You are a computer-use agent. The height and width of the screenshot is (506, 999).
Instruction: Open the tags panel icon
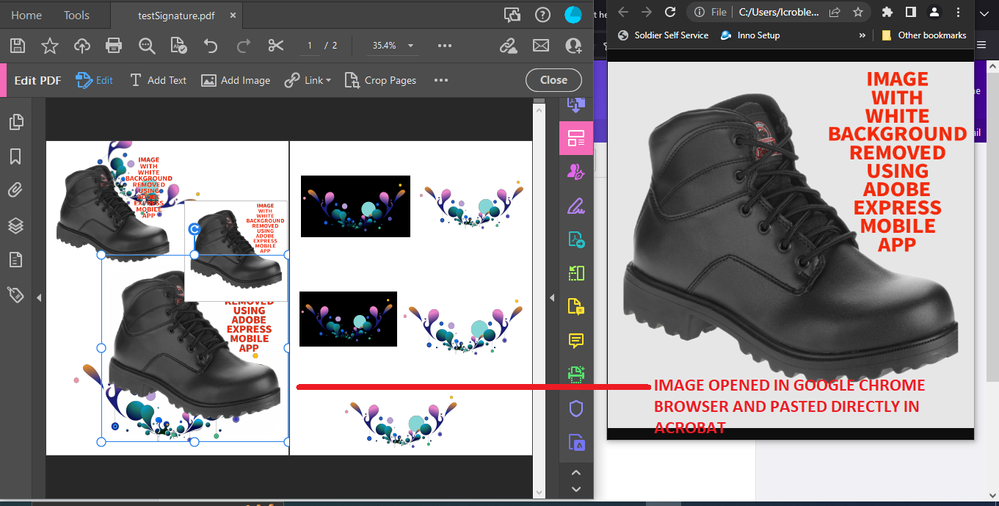coord(16,294)
